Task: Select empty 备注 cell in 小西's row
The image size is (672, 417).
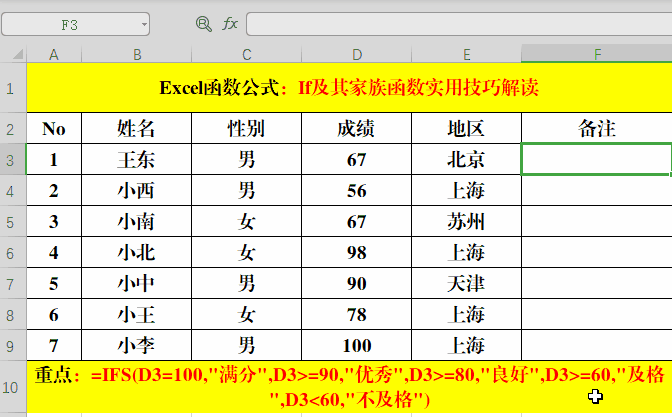Action: click(x=597, y=190)
